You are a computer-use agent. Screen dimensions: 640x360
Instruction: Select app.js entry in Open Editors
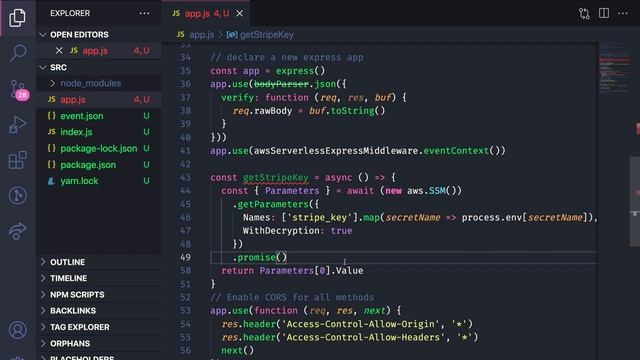[x=99, y=51]
